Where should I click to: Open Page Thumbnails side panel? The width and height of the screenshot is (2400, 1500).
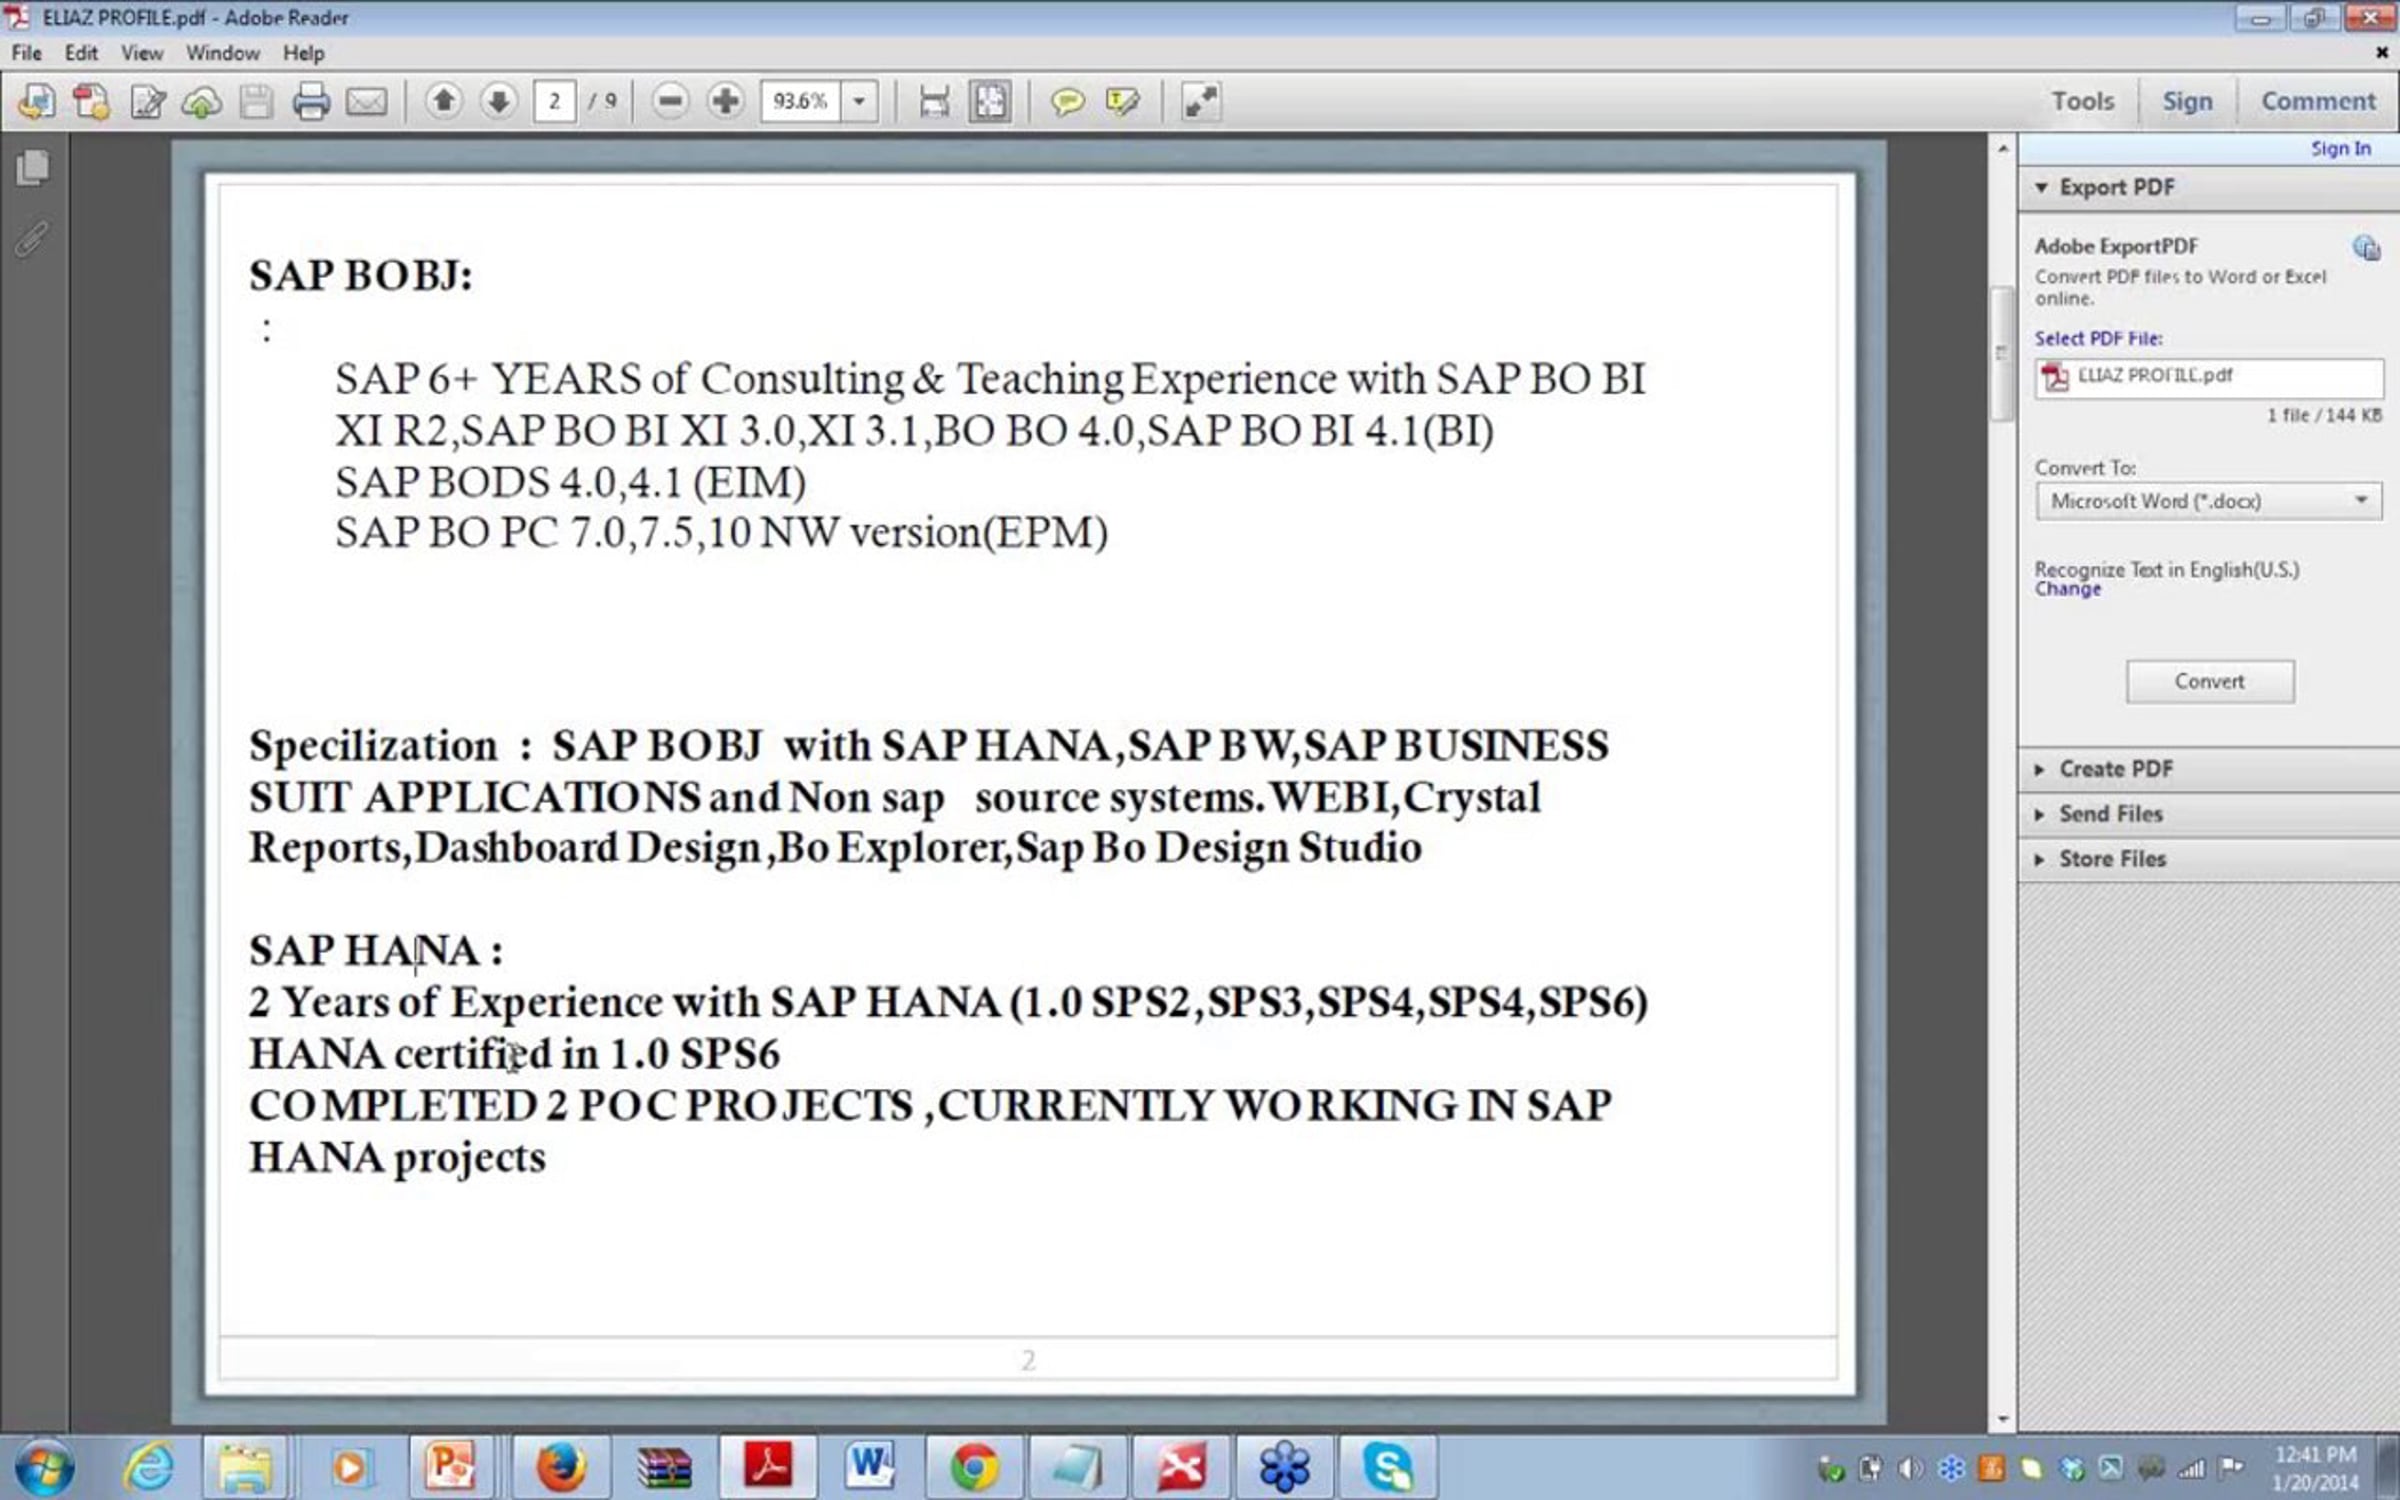[33, 167]
